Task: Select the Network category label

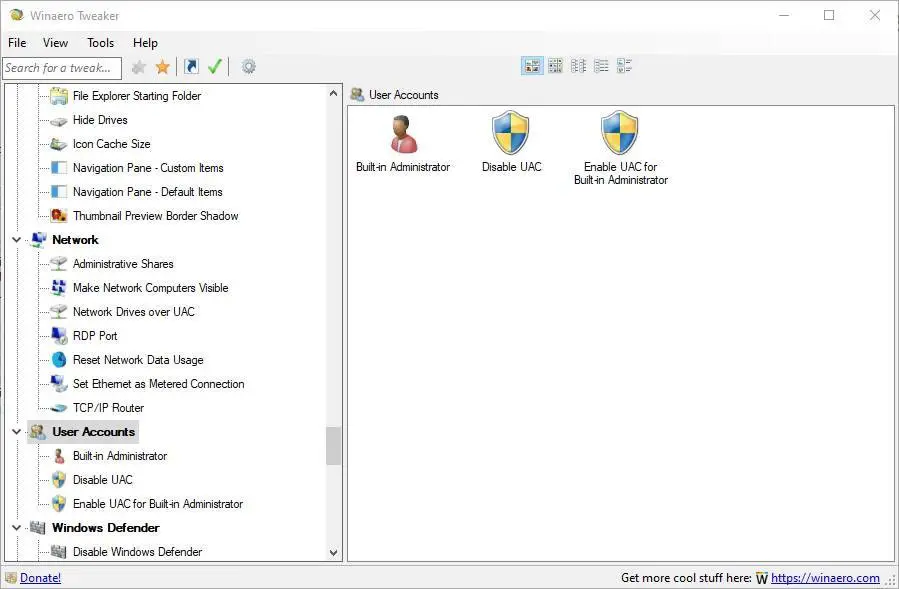Action: pos(75,240)
